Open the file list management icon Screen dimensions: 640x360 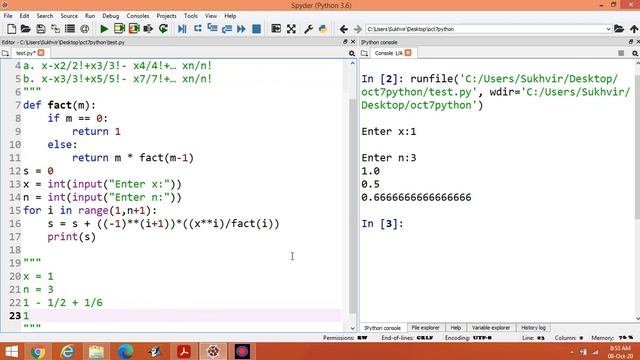70,29
